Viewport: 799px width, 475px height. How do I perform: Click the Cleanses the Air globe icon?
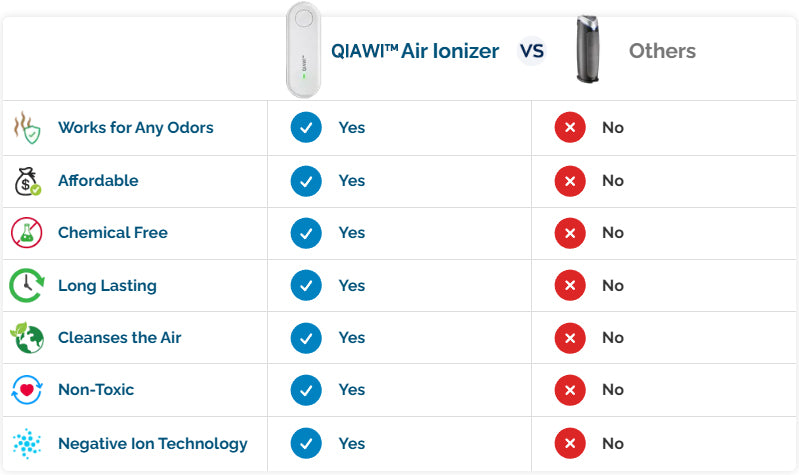tap(27, 338)
